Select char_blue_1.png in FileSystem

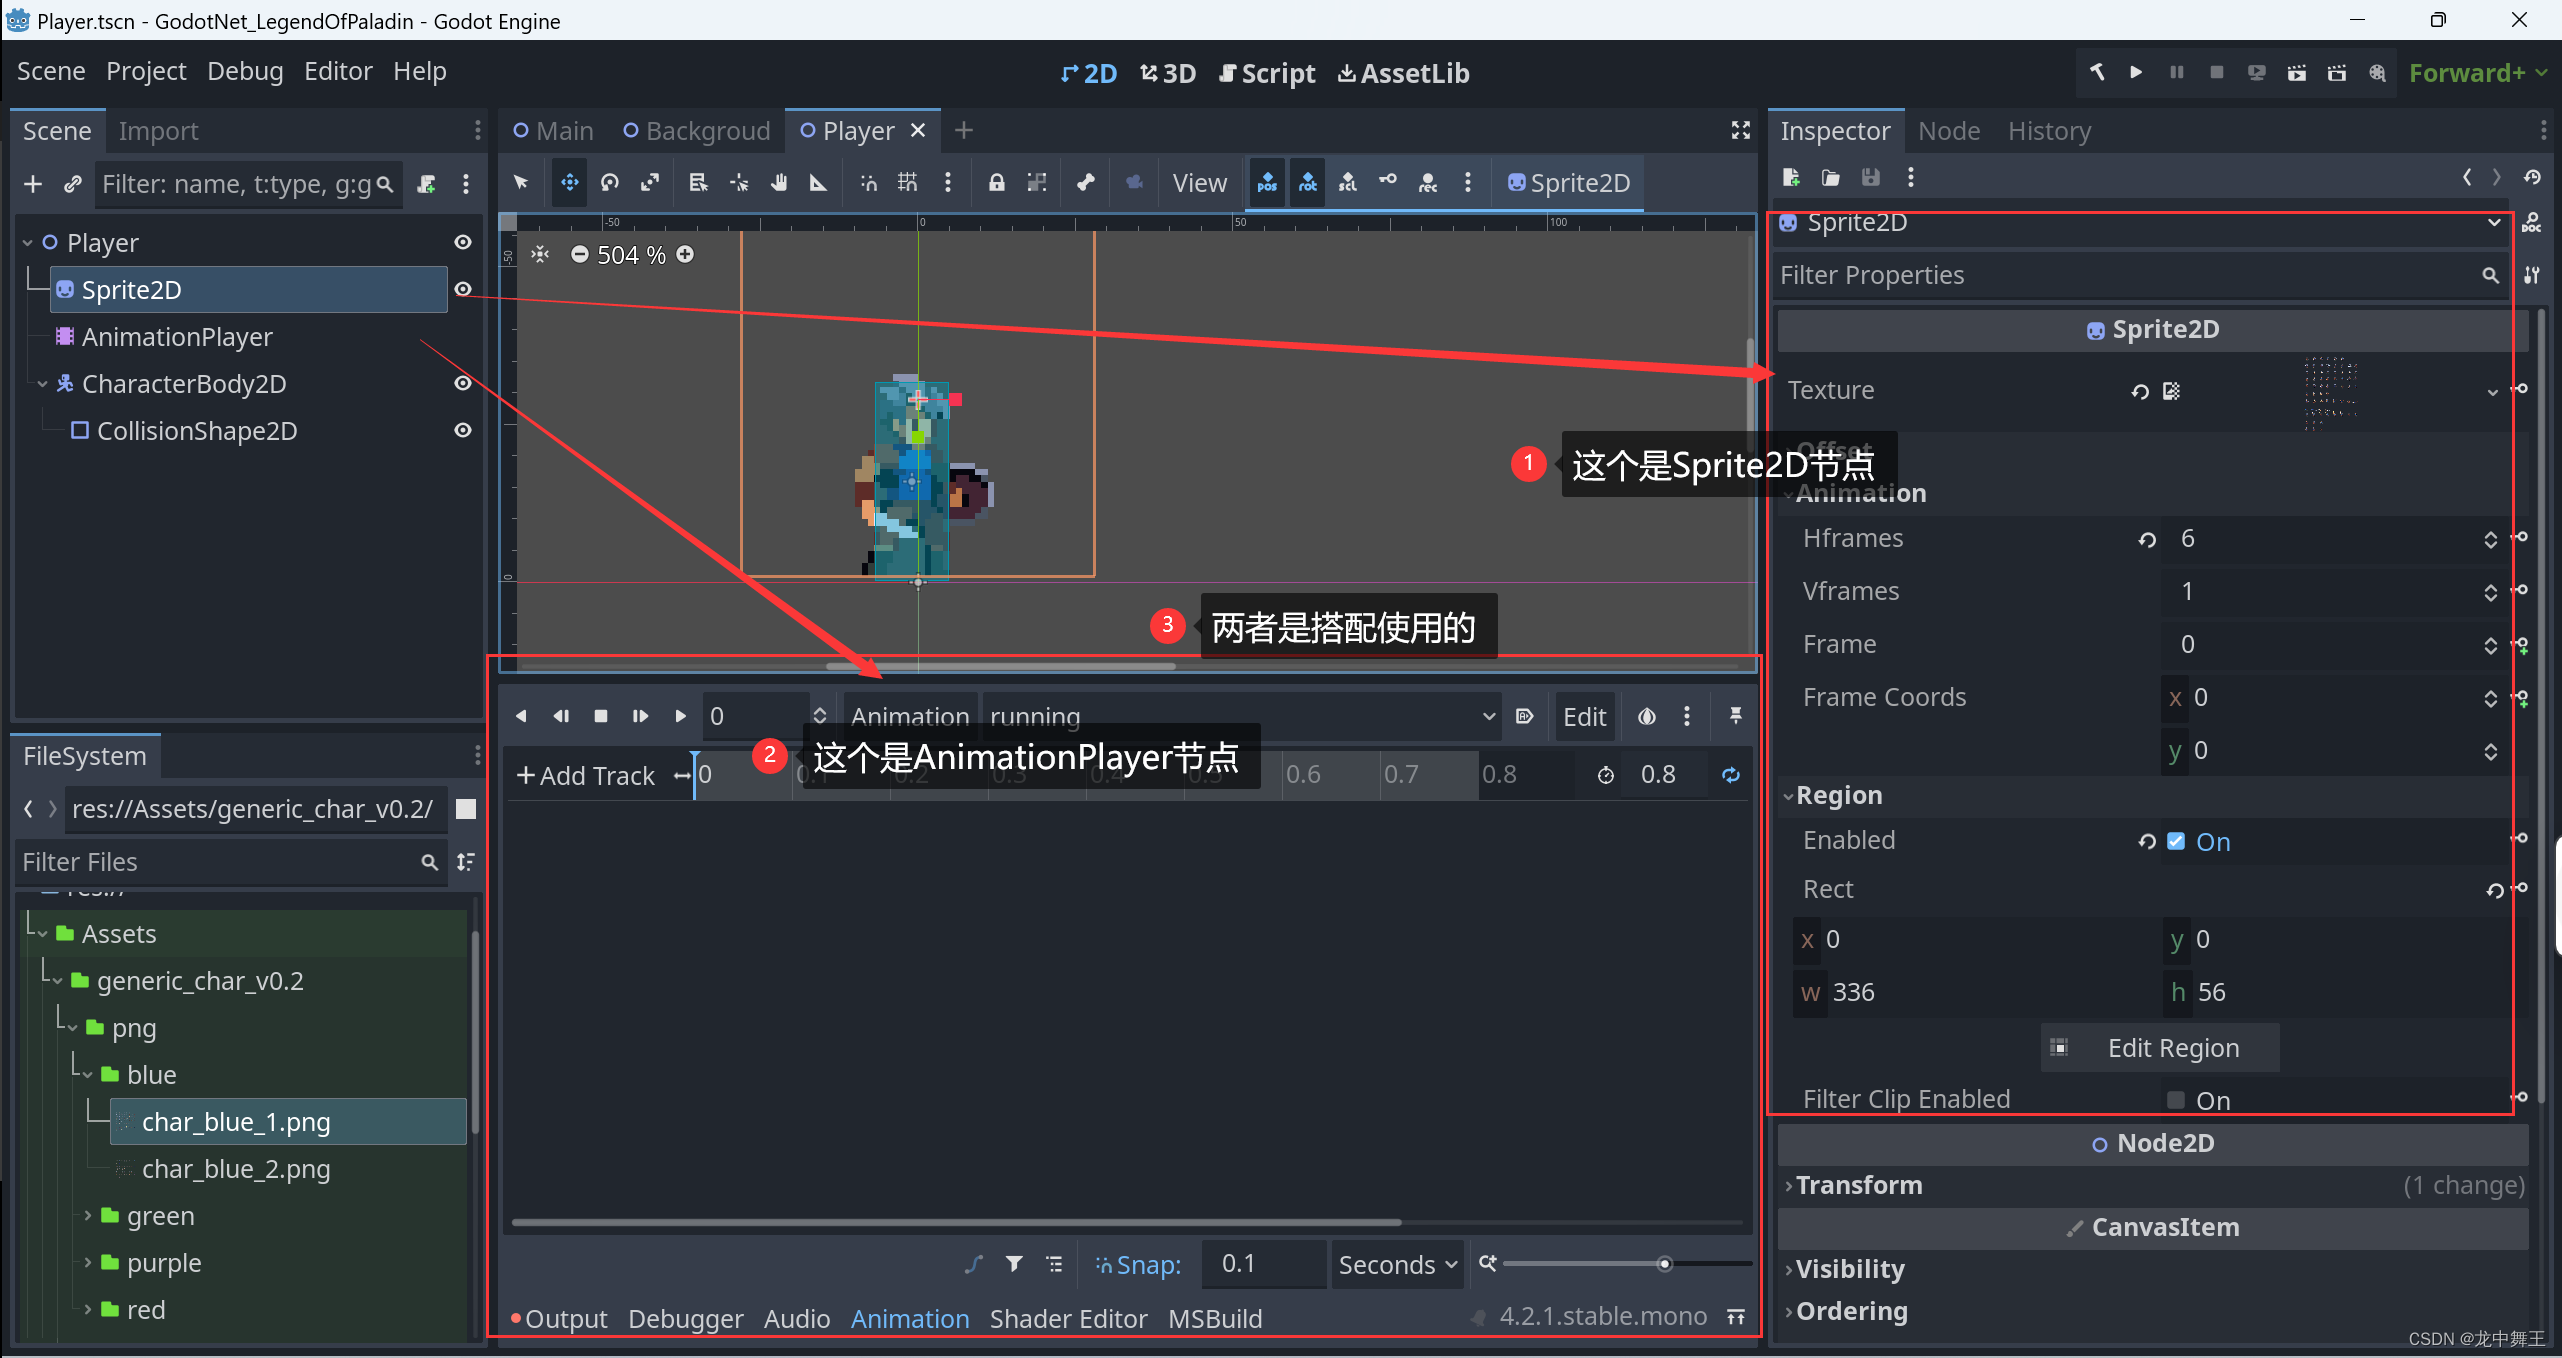tap(236, 1119)
